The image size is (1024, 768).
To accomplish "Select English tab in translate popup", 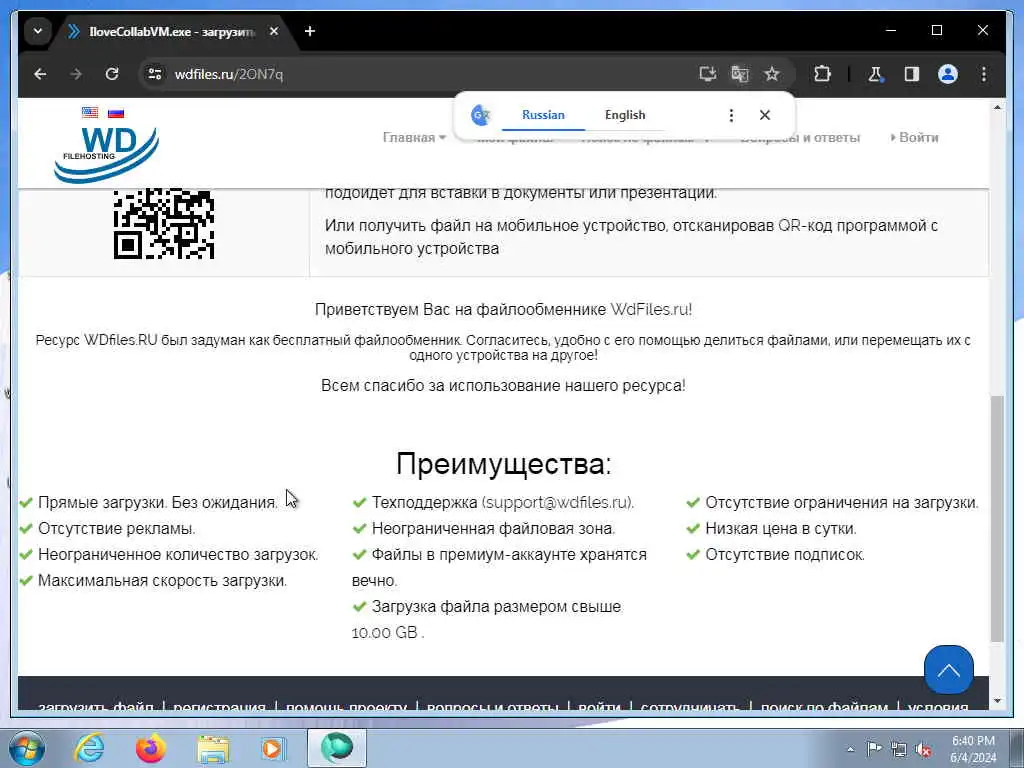I will click(x=625, y=115).
